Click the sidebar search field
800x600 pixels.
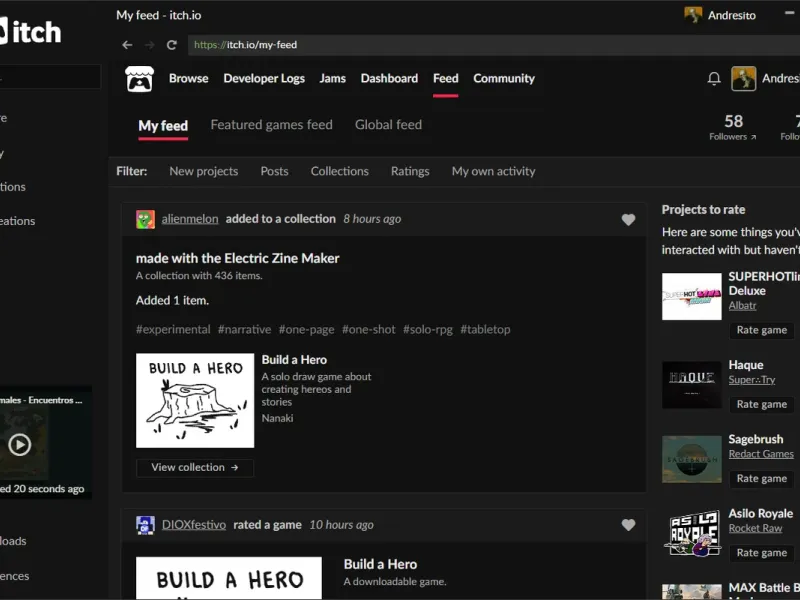(50, 77)
